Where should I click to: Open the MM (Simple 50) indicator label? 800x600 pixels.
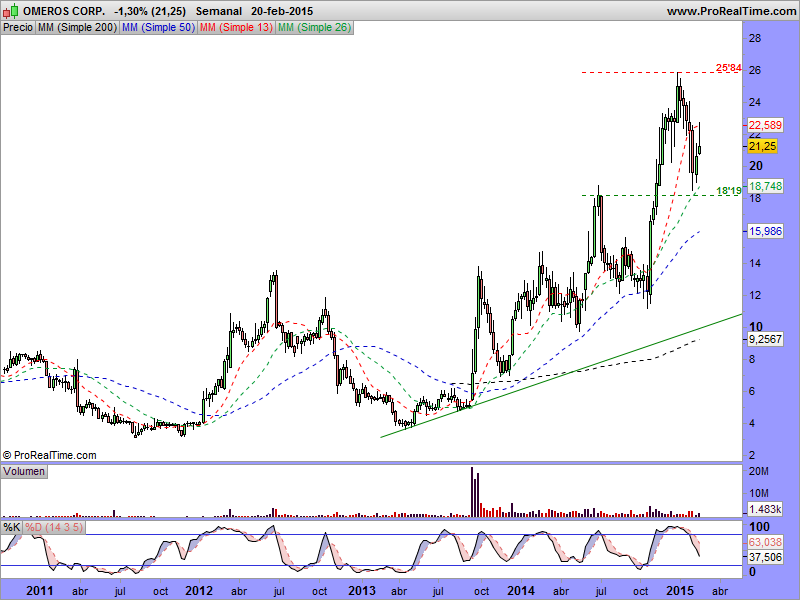[x=158, y=27]
